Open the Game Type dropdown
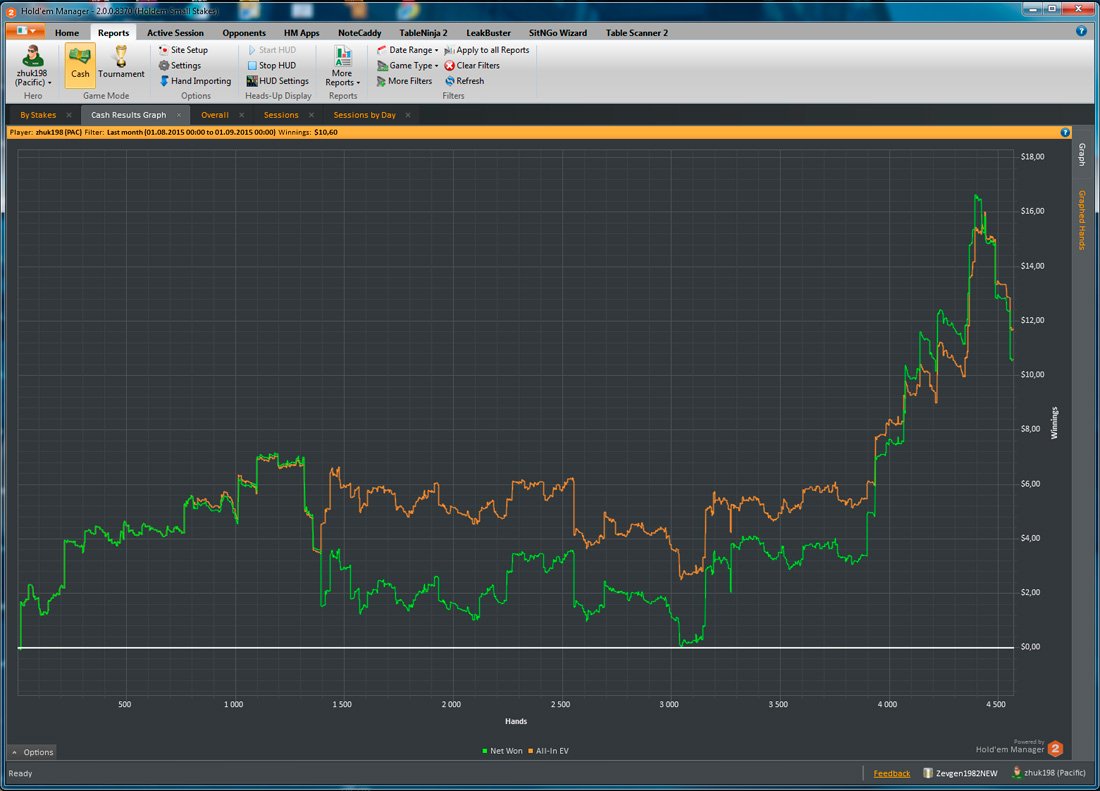1100x791 pixels. (407, 65)
